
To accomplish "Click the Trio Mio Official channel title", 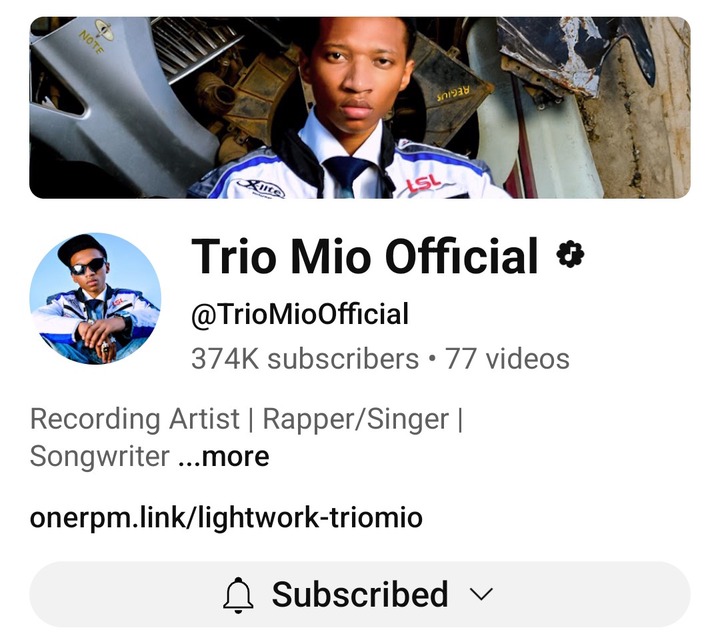I will [x=365, y=256].
